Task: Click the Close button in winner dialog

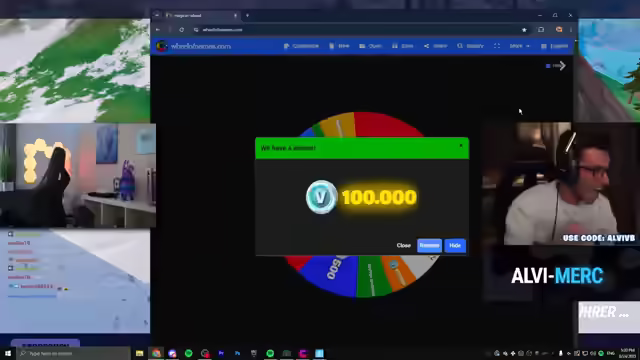Action: (x=403, y=245)
